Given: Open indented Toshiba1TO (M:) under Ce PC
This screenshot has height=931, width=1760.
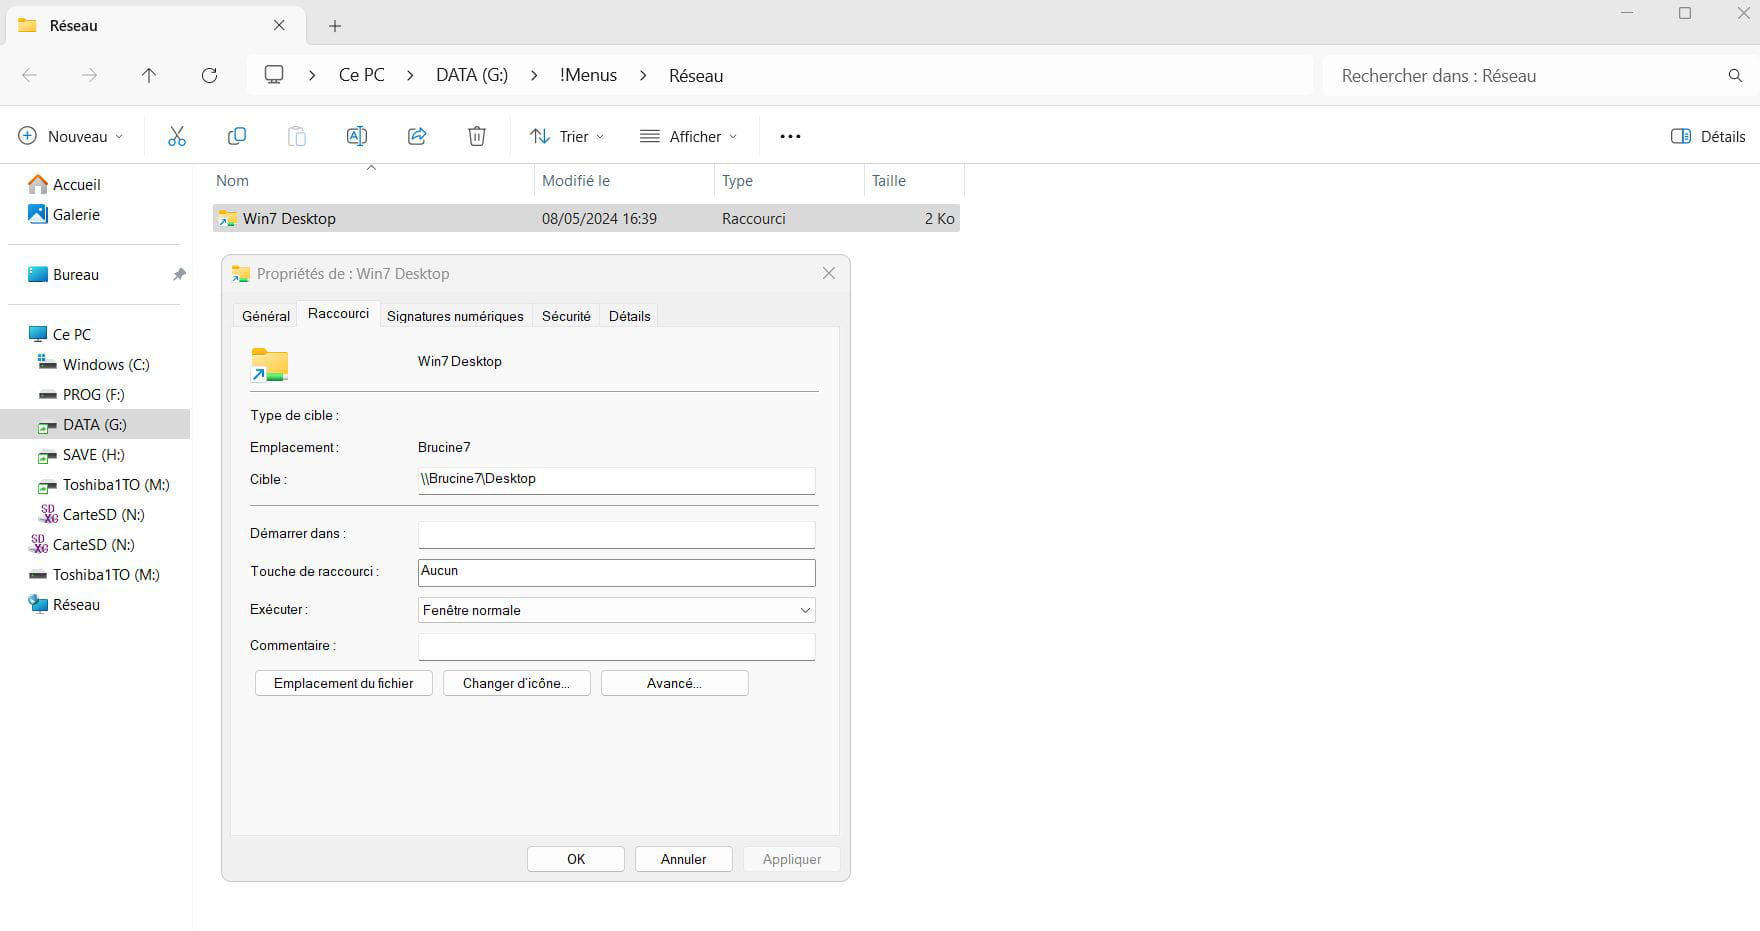Looking at the screenshot, I should pyautogui.click(x=104, y=484).
